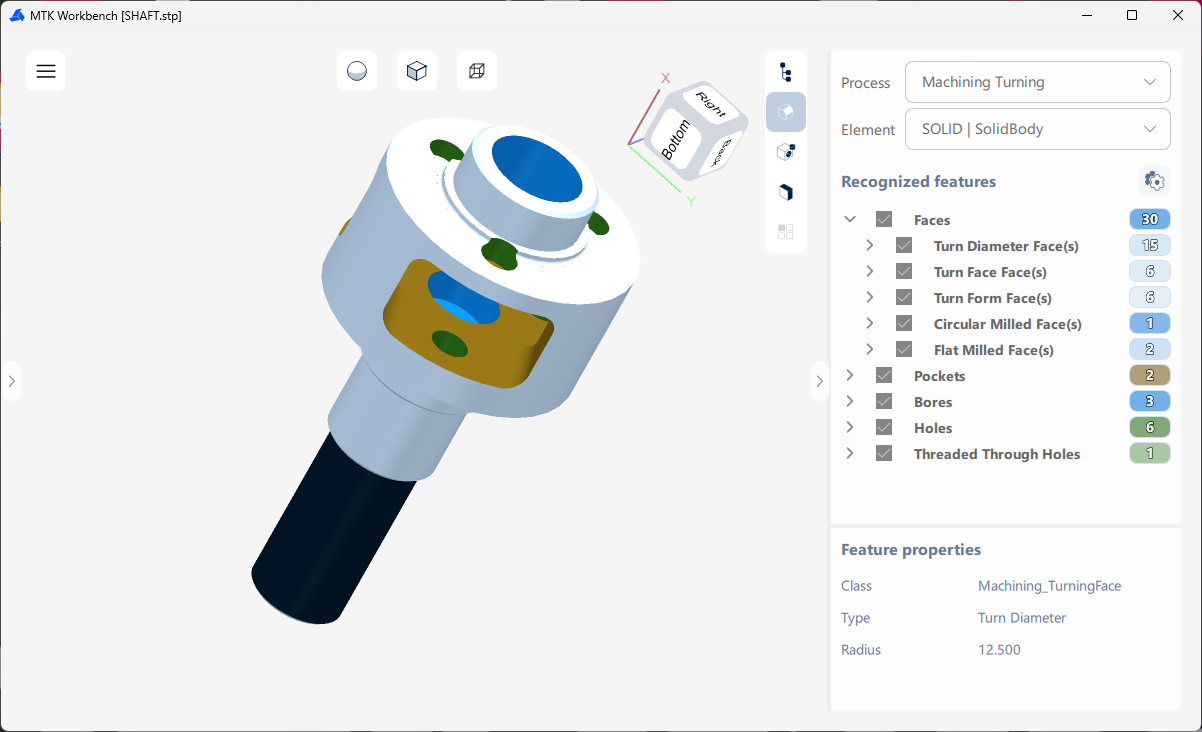Select the shaded sphere display mode icon

(357, 71)
